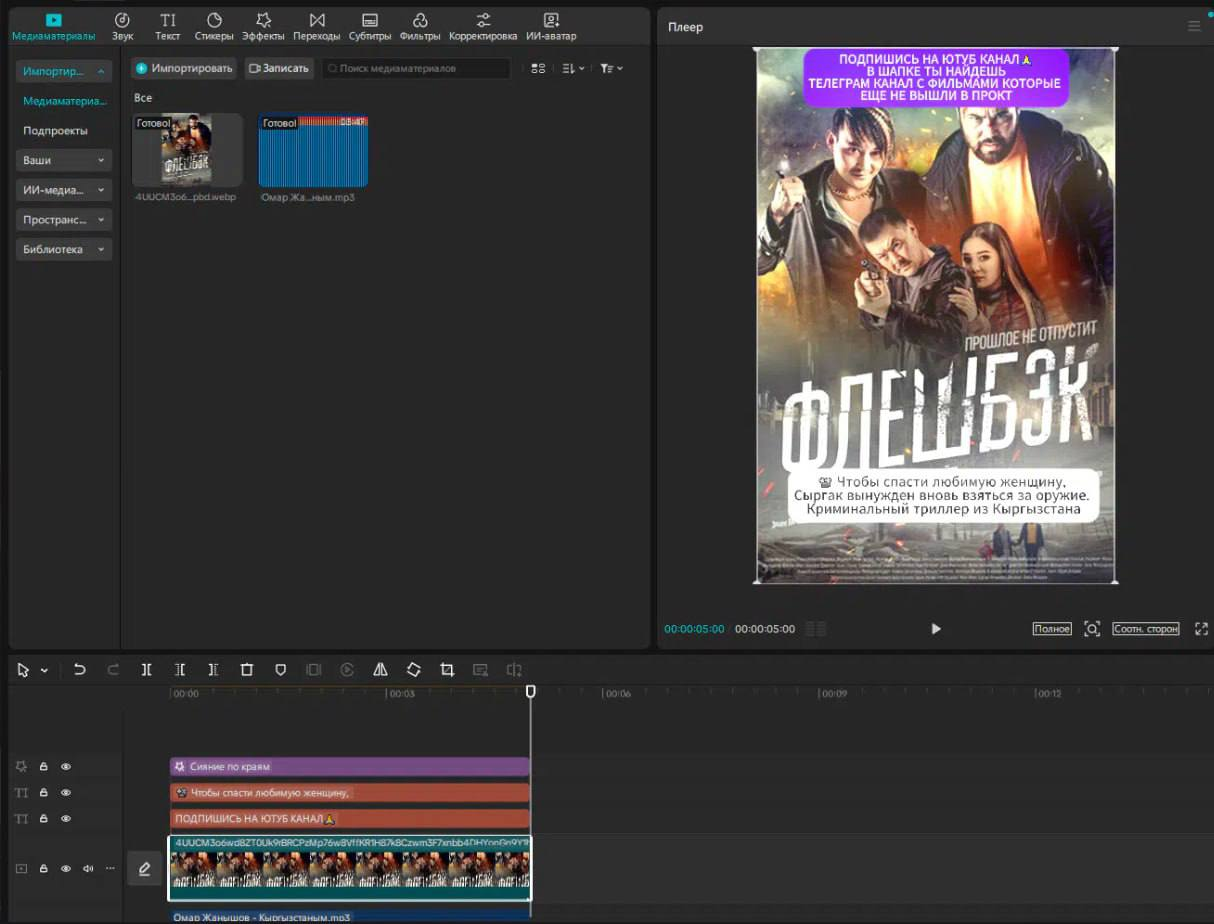The height and width of the screenshot is (924, 1214).
Task: Lock the 'ПОДПИШИСЬ НА ЮТУБ КАНАЛ' text track
Action: pyautogui.click(x=44, y=819)
